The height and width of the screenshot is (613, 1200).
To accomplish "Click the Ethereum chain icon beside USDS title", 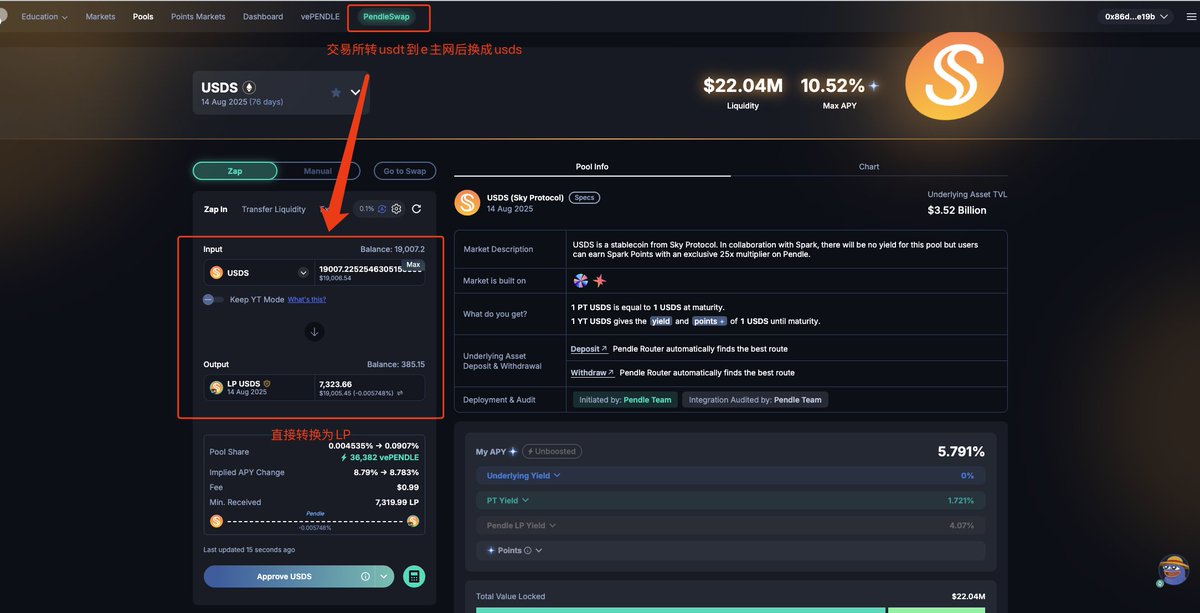I will 249,88.
